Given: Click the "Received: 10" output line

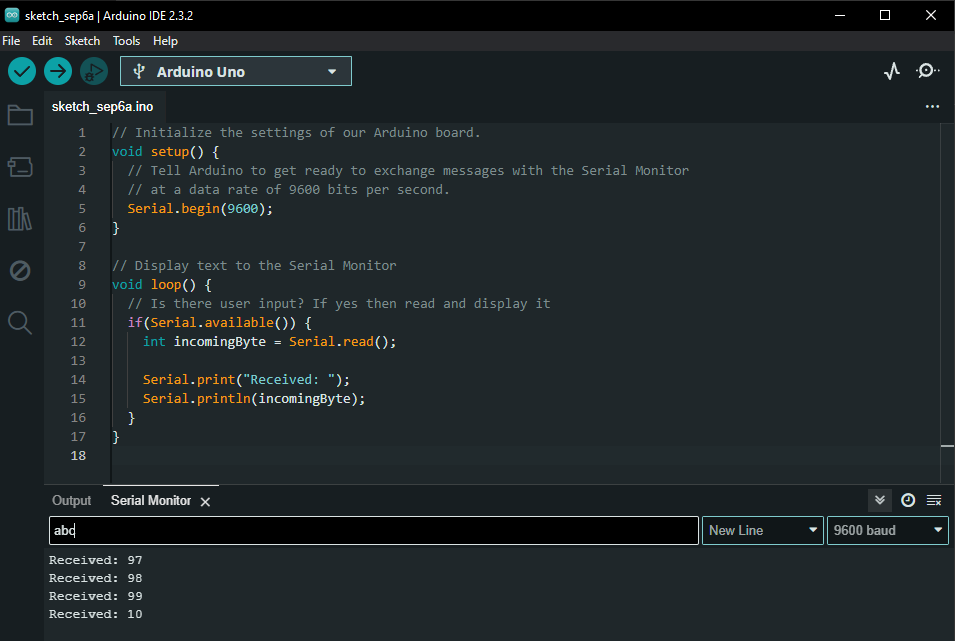Looking at the screenshot, I should (x=96, y=614).
